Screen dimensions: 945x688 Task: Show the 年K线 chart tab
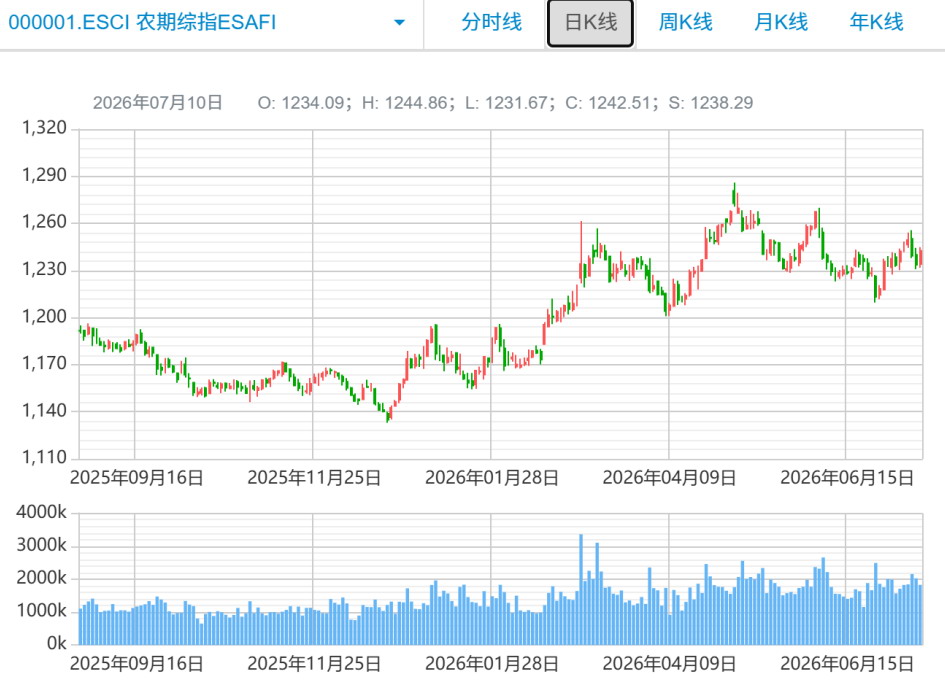coord(876,22)
